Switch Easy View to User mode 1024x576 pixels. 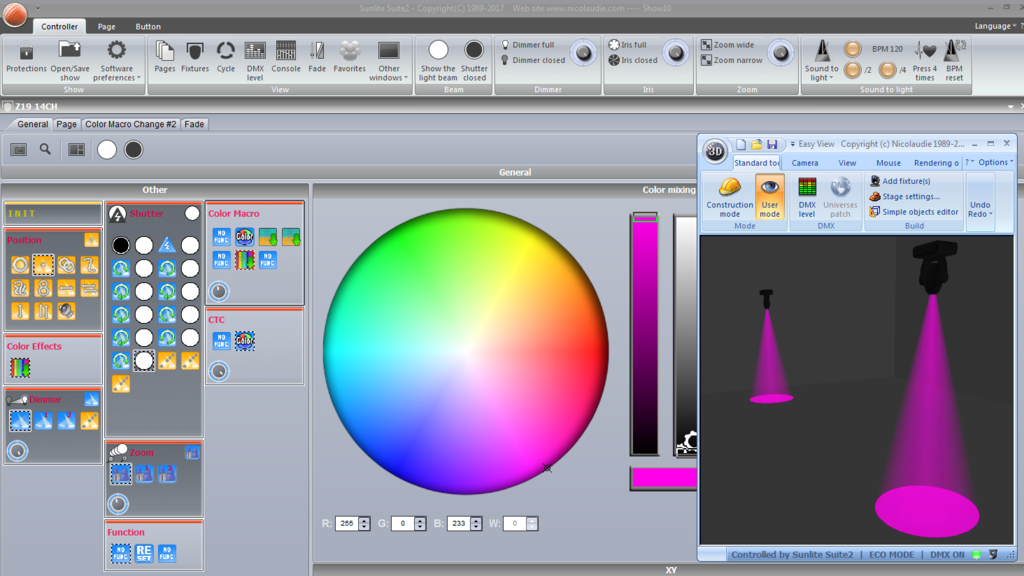coord(769,197)
